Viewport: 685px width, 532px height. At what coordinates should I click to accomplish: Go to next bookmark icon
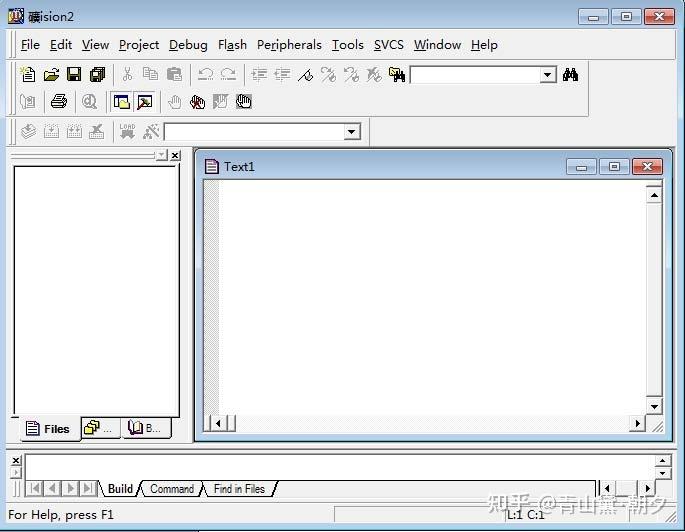coord(328,75)
